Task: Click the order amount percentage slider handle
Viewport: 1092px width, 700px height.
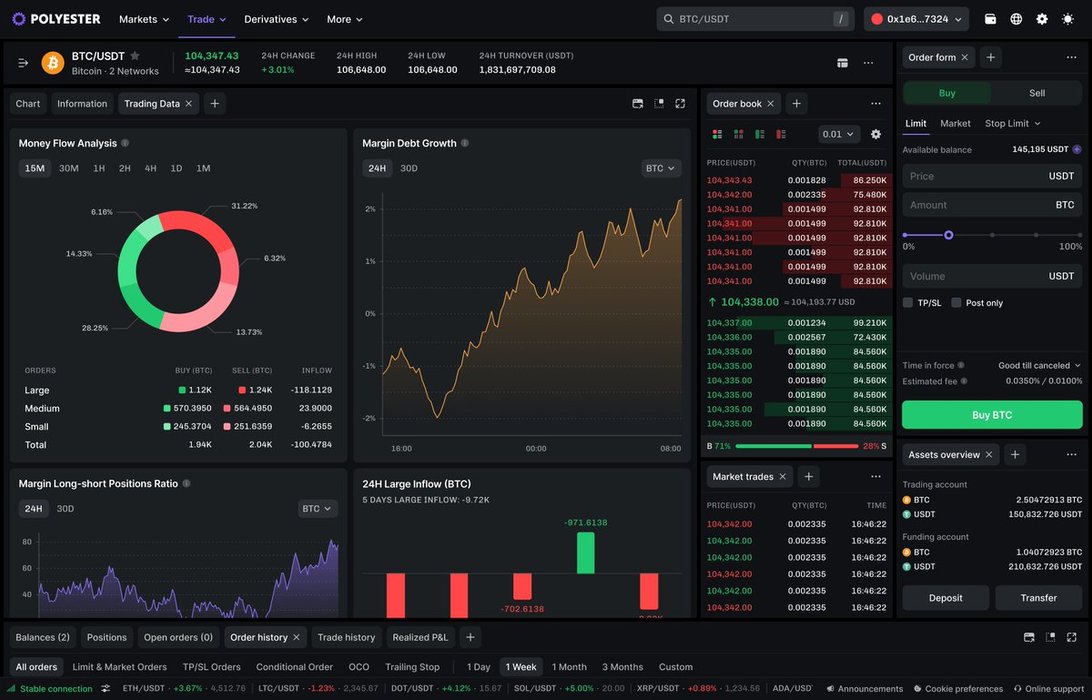Action: (948, 235)
